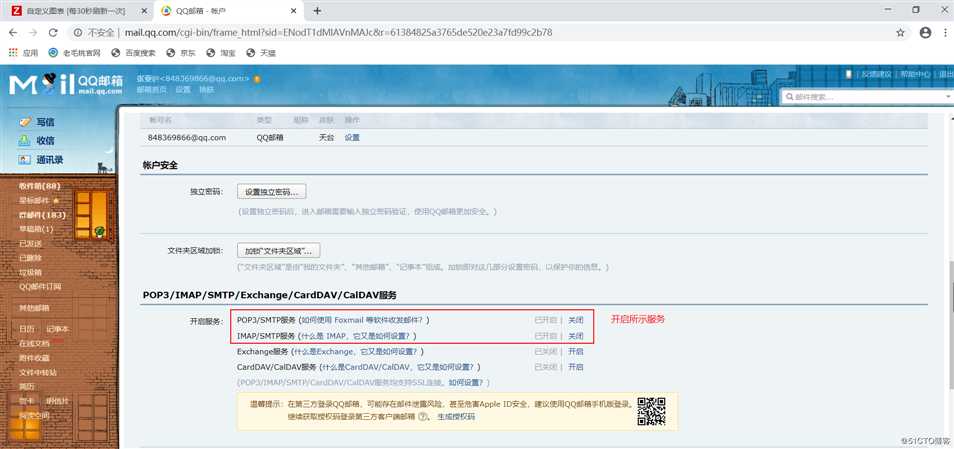Click the browser back arrow
954x449 pixels.
coord(13,32)
